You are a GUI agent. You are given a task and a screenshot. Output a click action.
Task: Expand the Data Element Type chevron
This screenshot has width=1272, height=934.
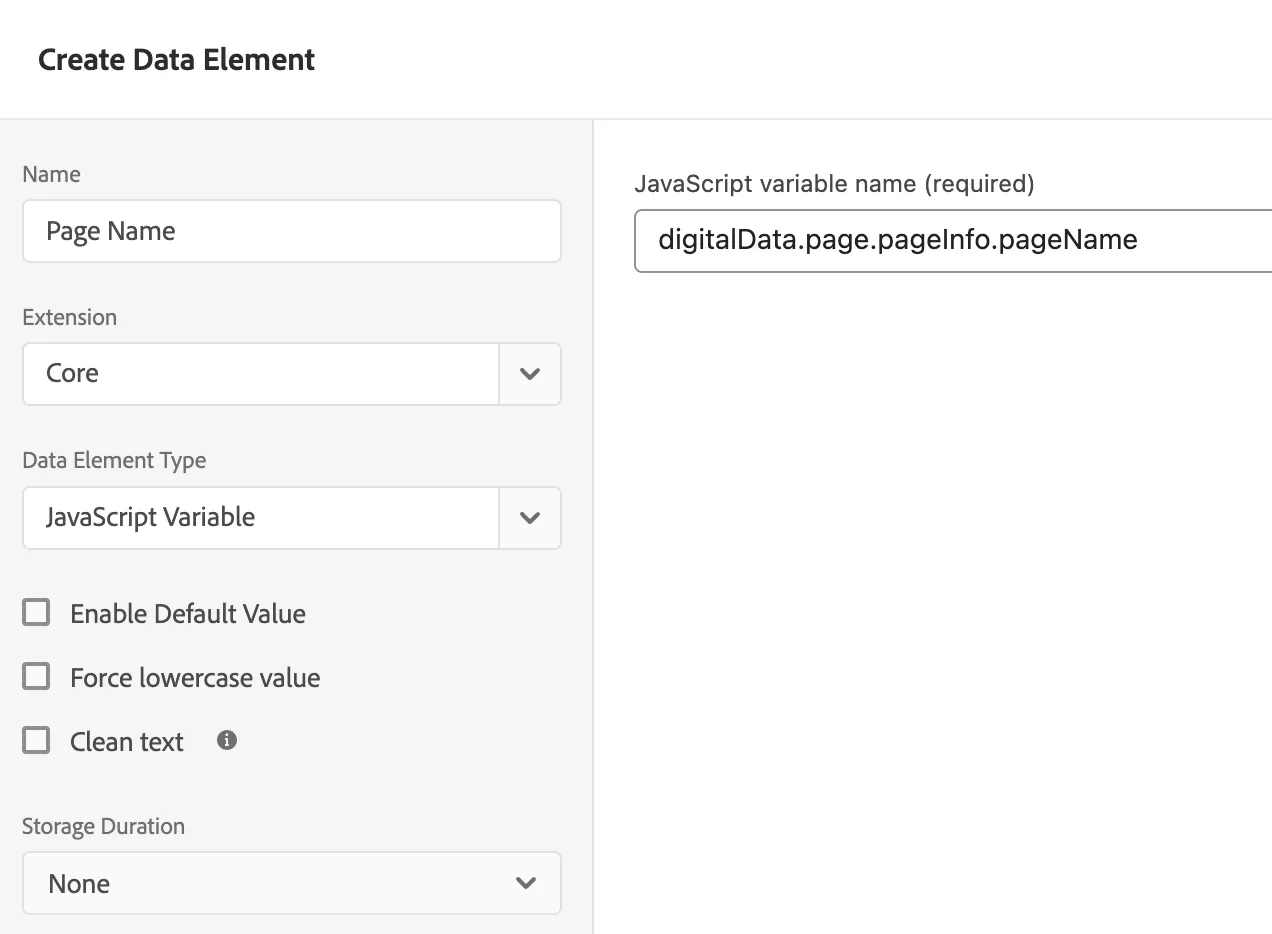point(530,518)
